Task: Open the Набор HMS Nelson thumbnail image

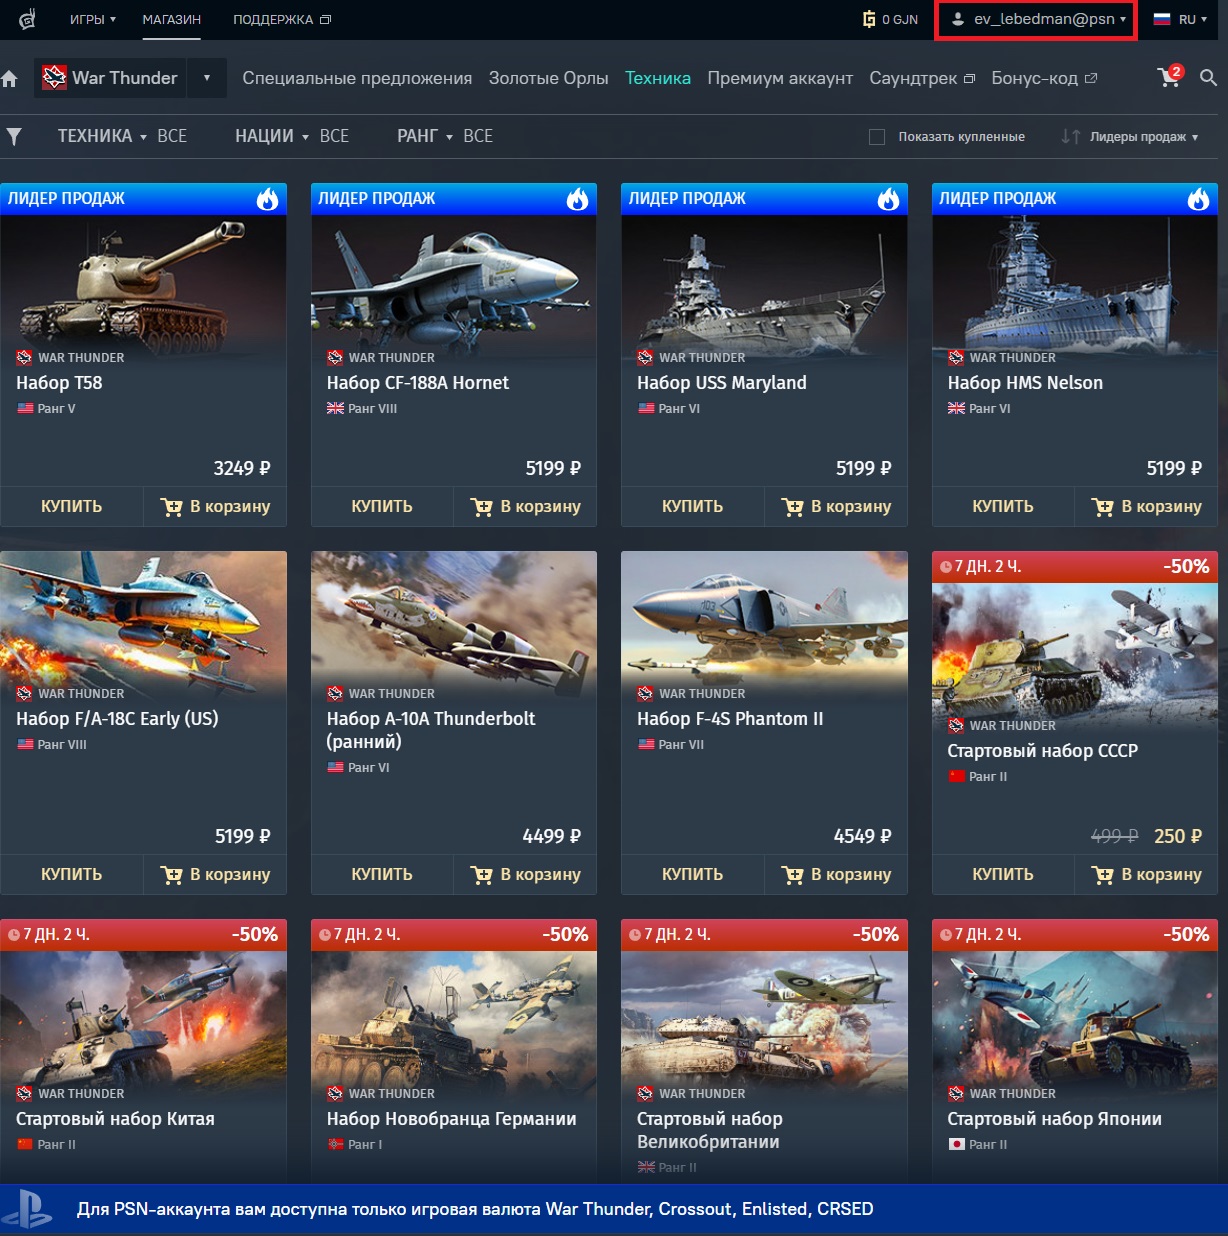Action: pyautogui.click(x=1074, y=280)
